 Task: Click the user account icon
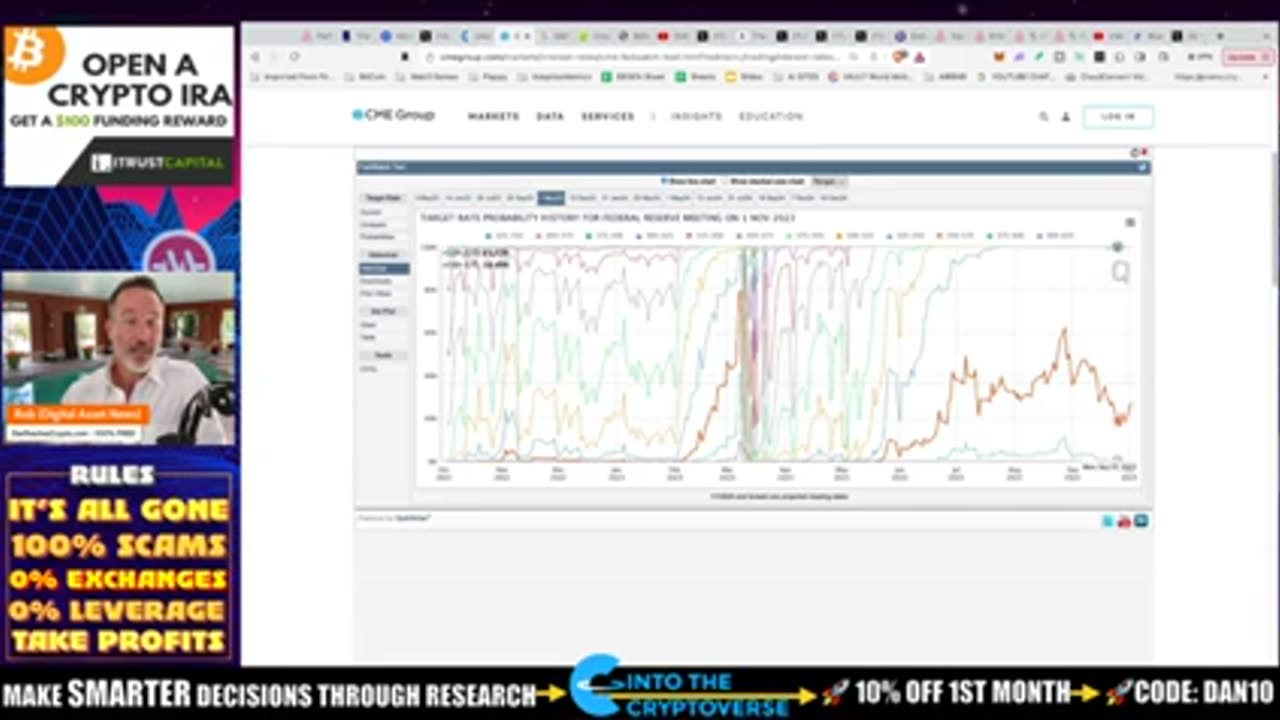click(x=1066, y=116)
